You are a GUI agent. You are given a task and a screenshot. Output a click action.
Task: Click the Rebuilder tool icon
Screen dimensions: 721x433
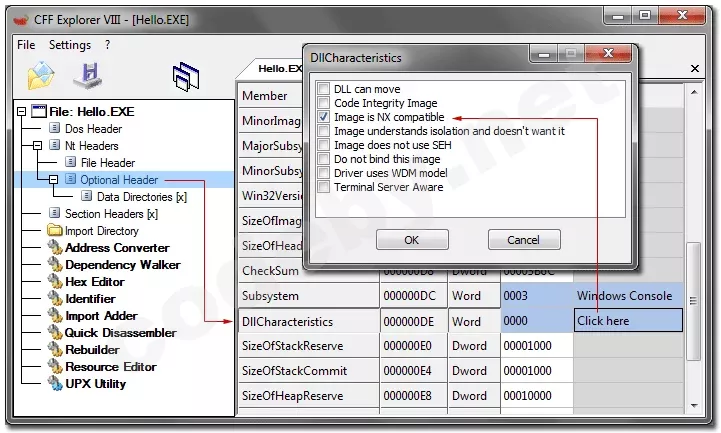[x=55, y=349]
